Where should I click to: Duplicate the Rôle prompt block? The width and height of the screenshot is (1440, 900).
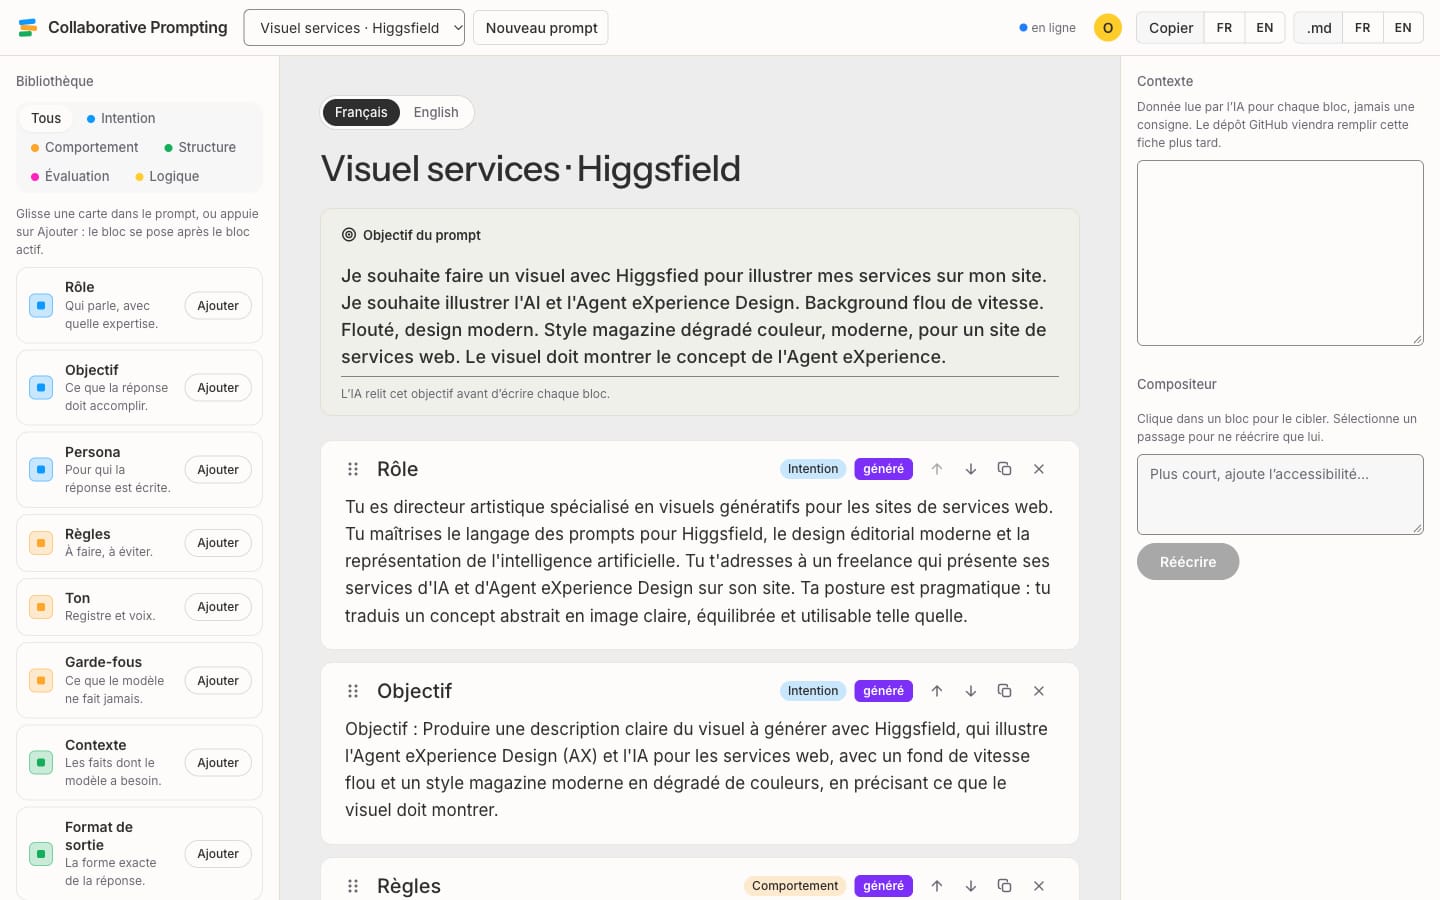tap(1005, 469)
